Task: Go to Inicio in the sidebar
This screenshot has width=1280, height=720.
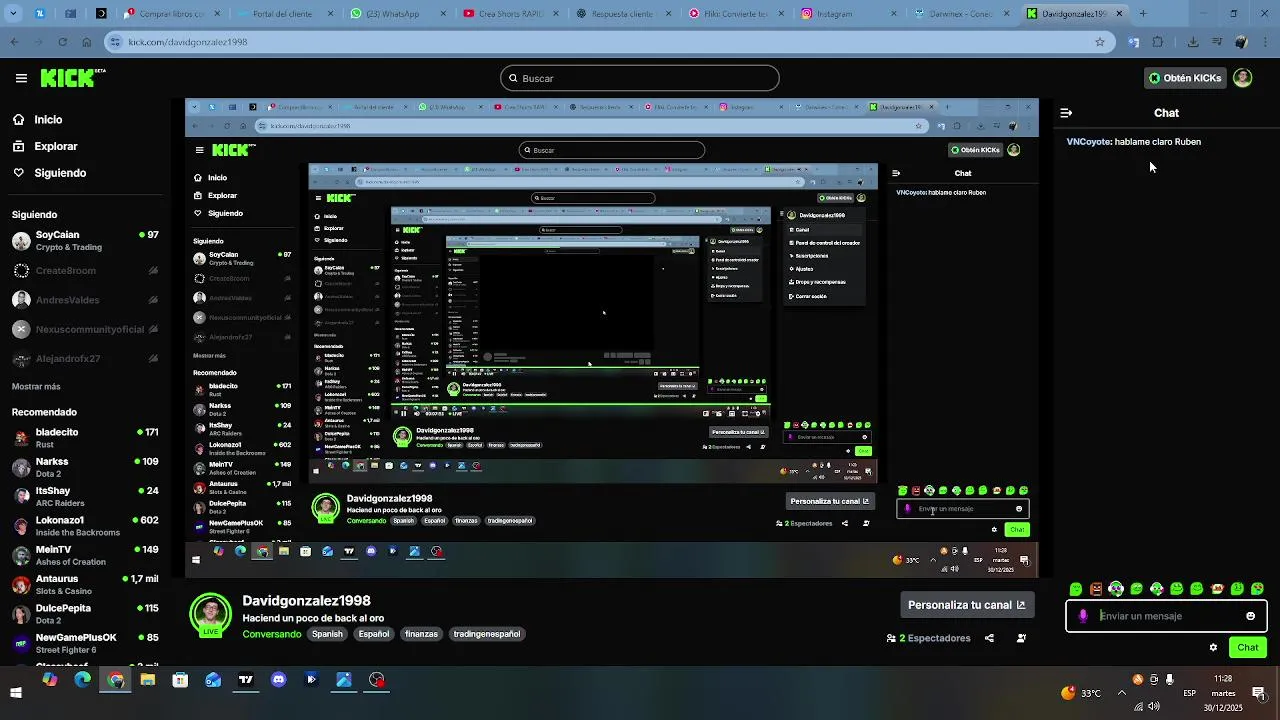Action: (x=48, y=119)
